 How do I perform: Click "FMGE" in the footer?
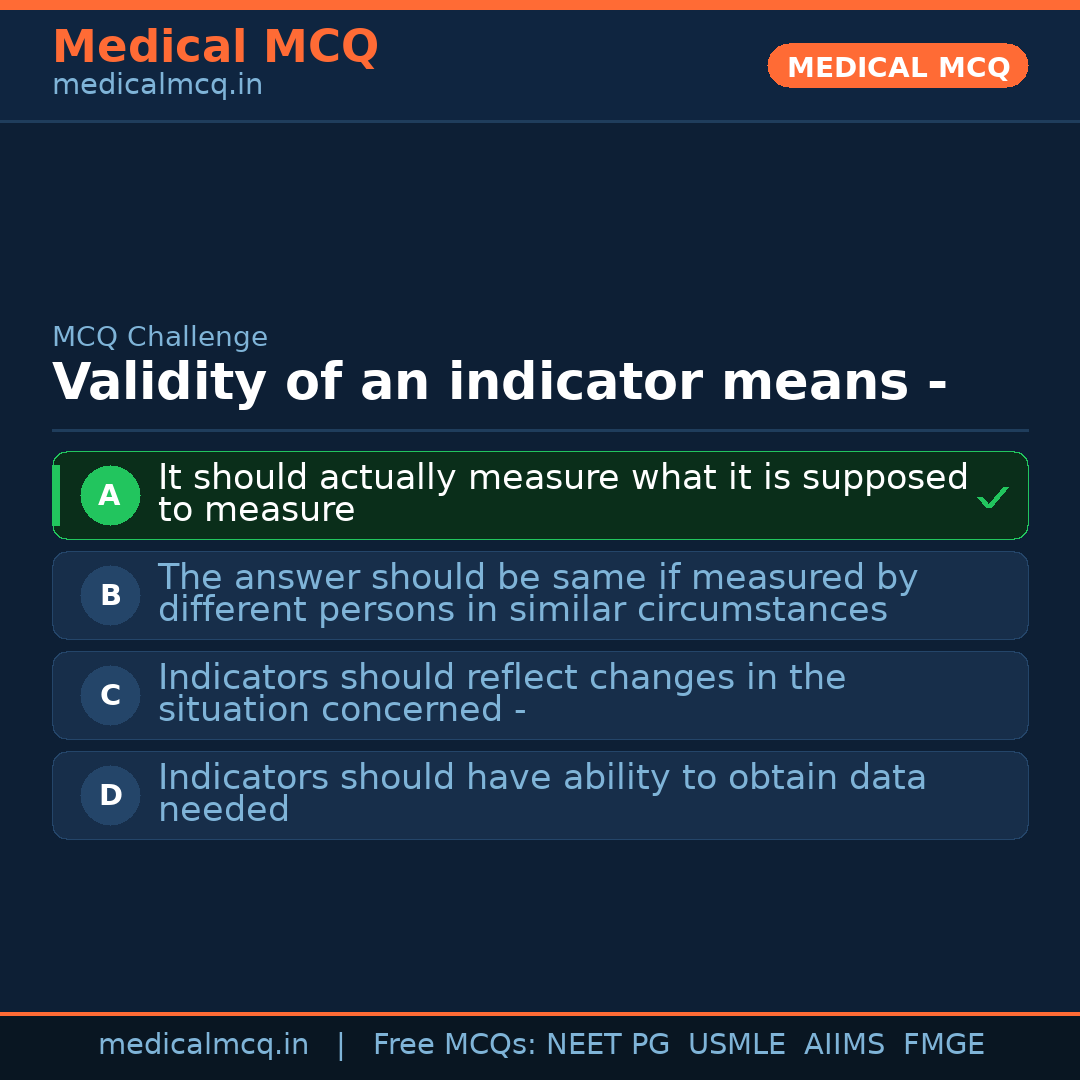coord(943,1045)
